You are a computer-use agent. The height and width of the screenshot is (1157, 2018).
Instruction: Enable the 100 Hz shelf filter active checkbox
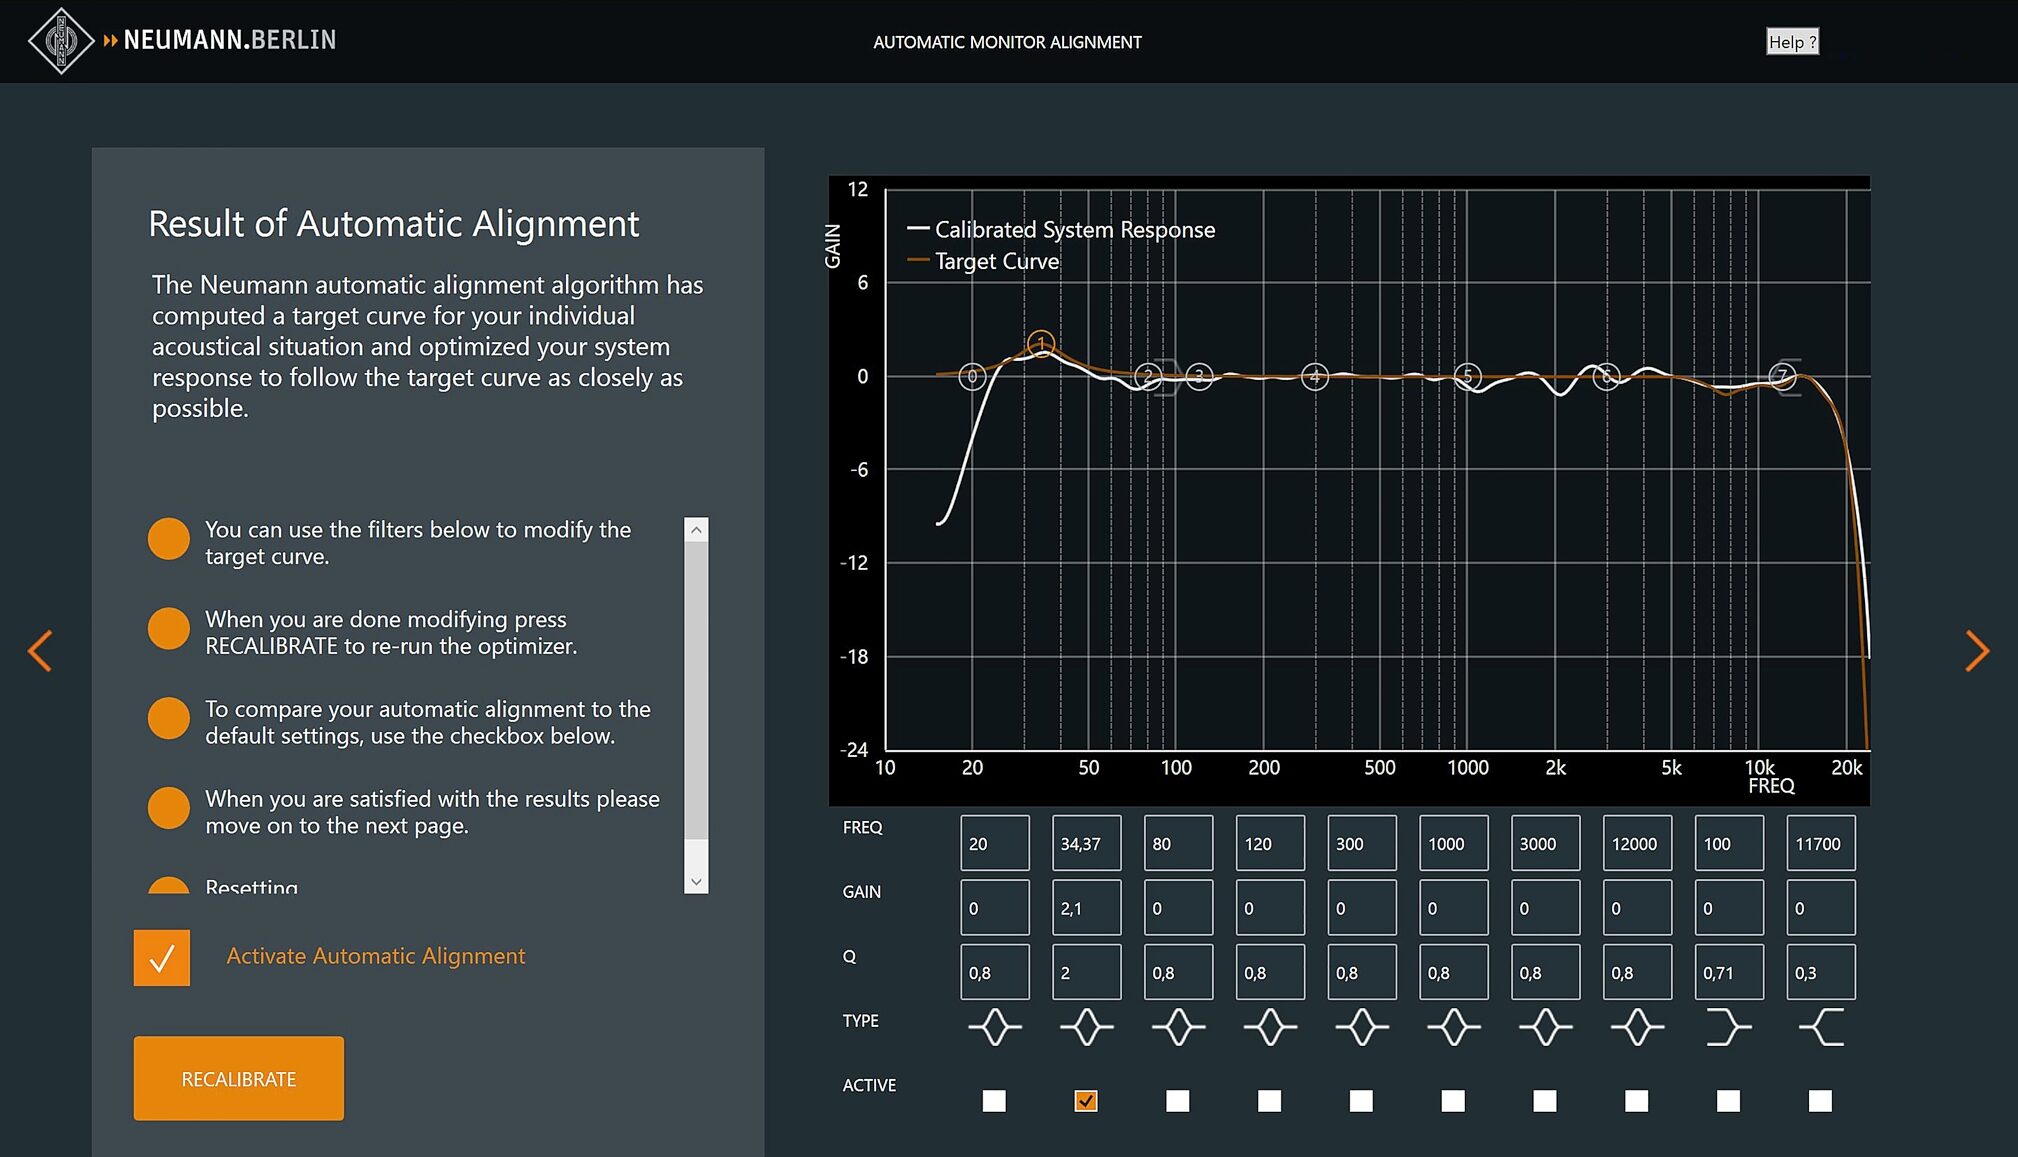[x=1728, y=1101]
